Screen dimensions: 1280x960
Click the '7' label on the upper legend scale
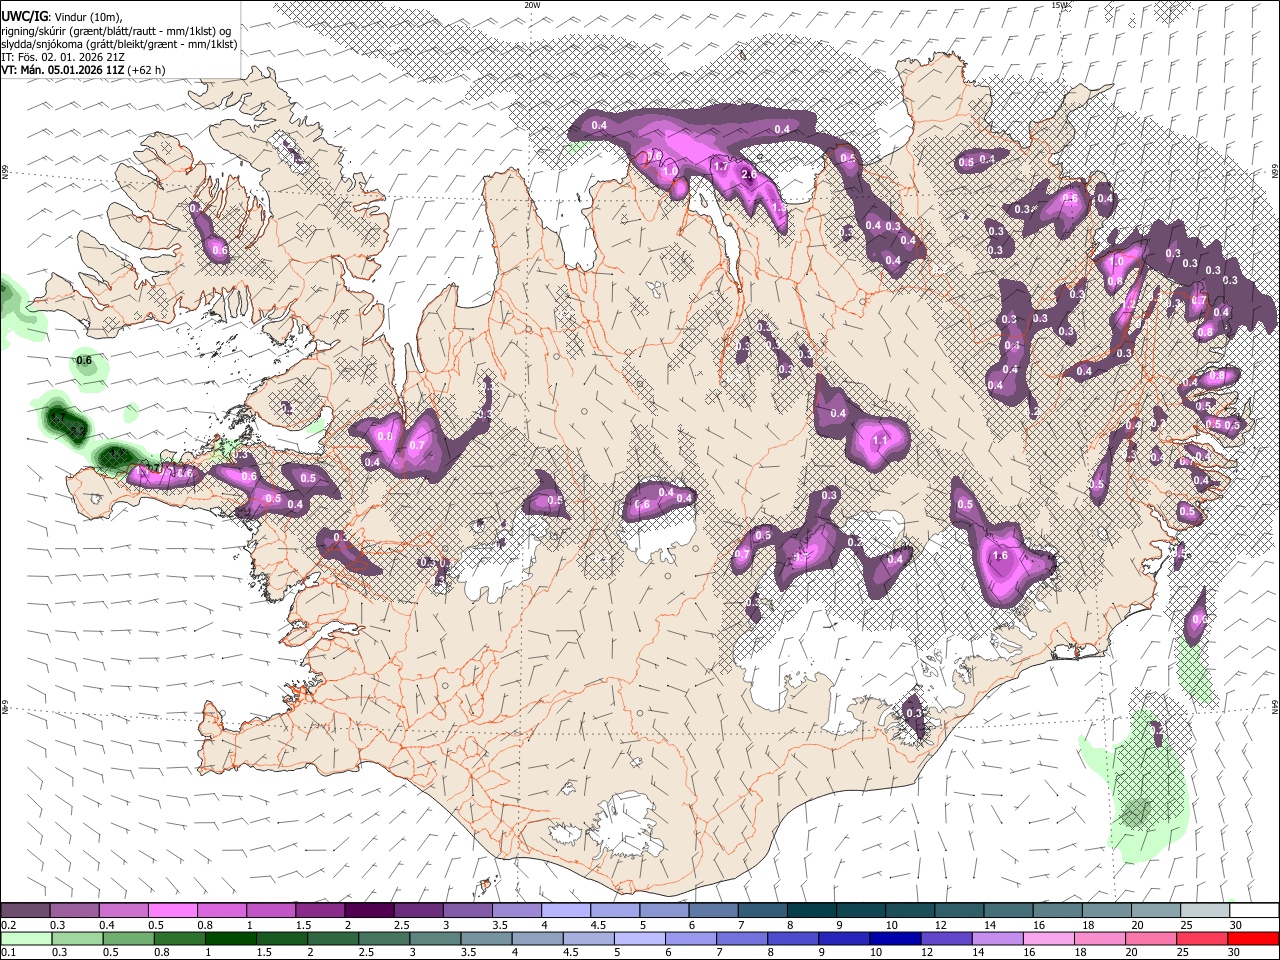point(741,925)
